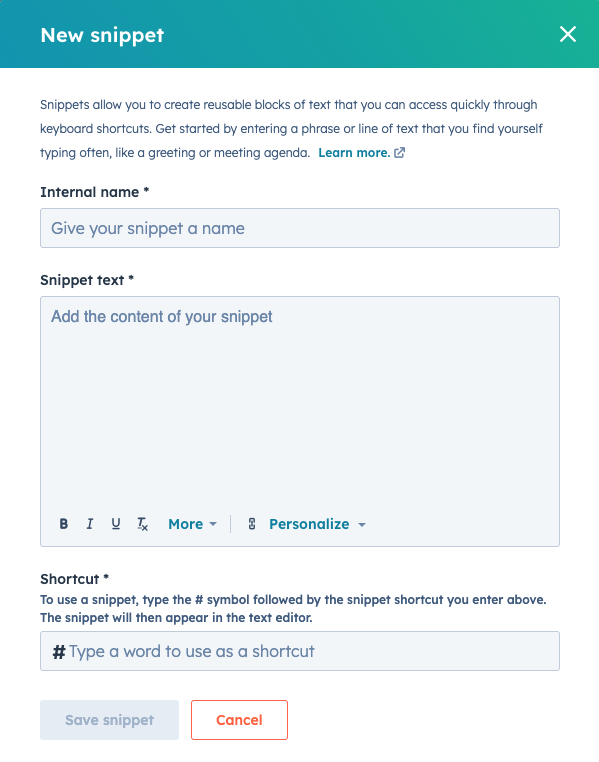
Task: Underline the selected snippet text
Action: [116, 524]
